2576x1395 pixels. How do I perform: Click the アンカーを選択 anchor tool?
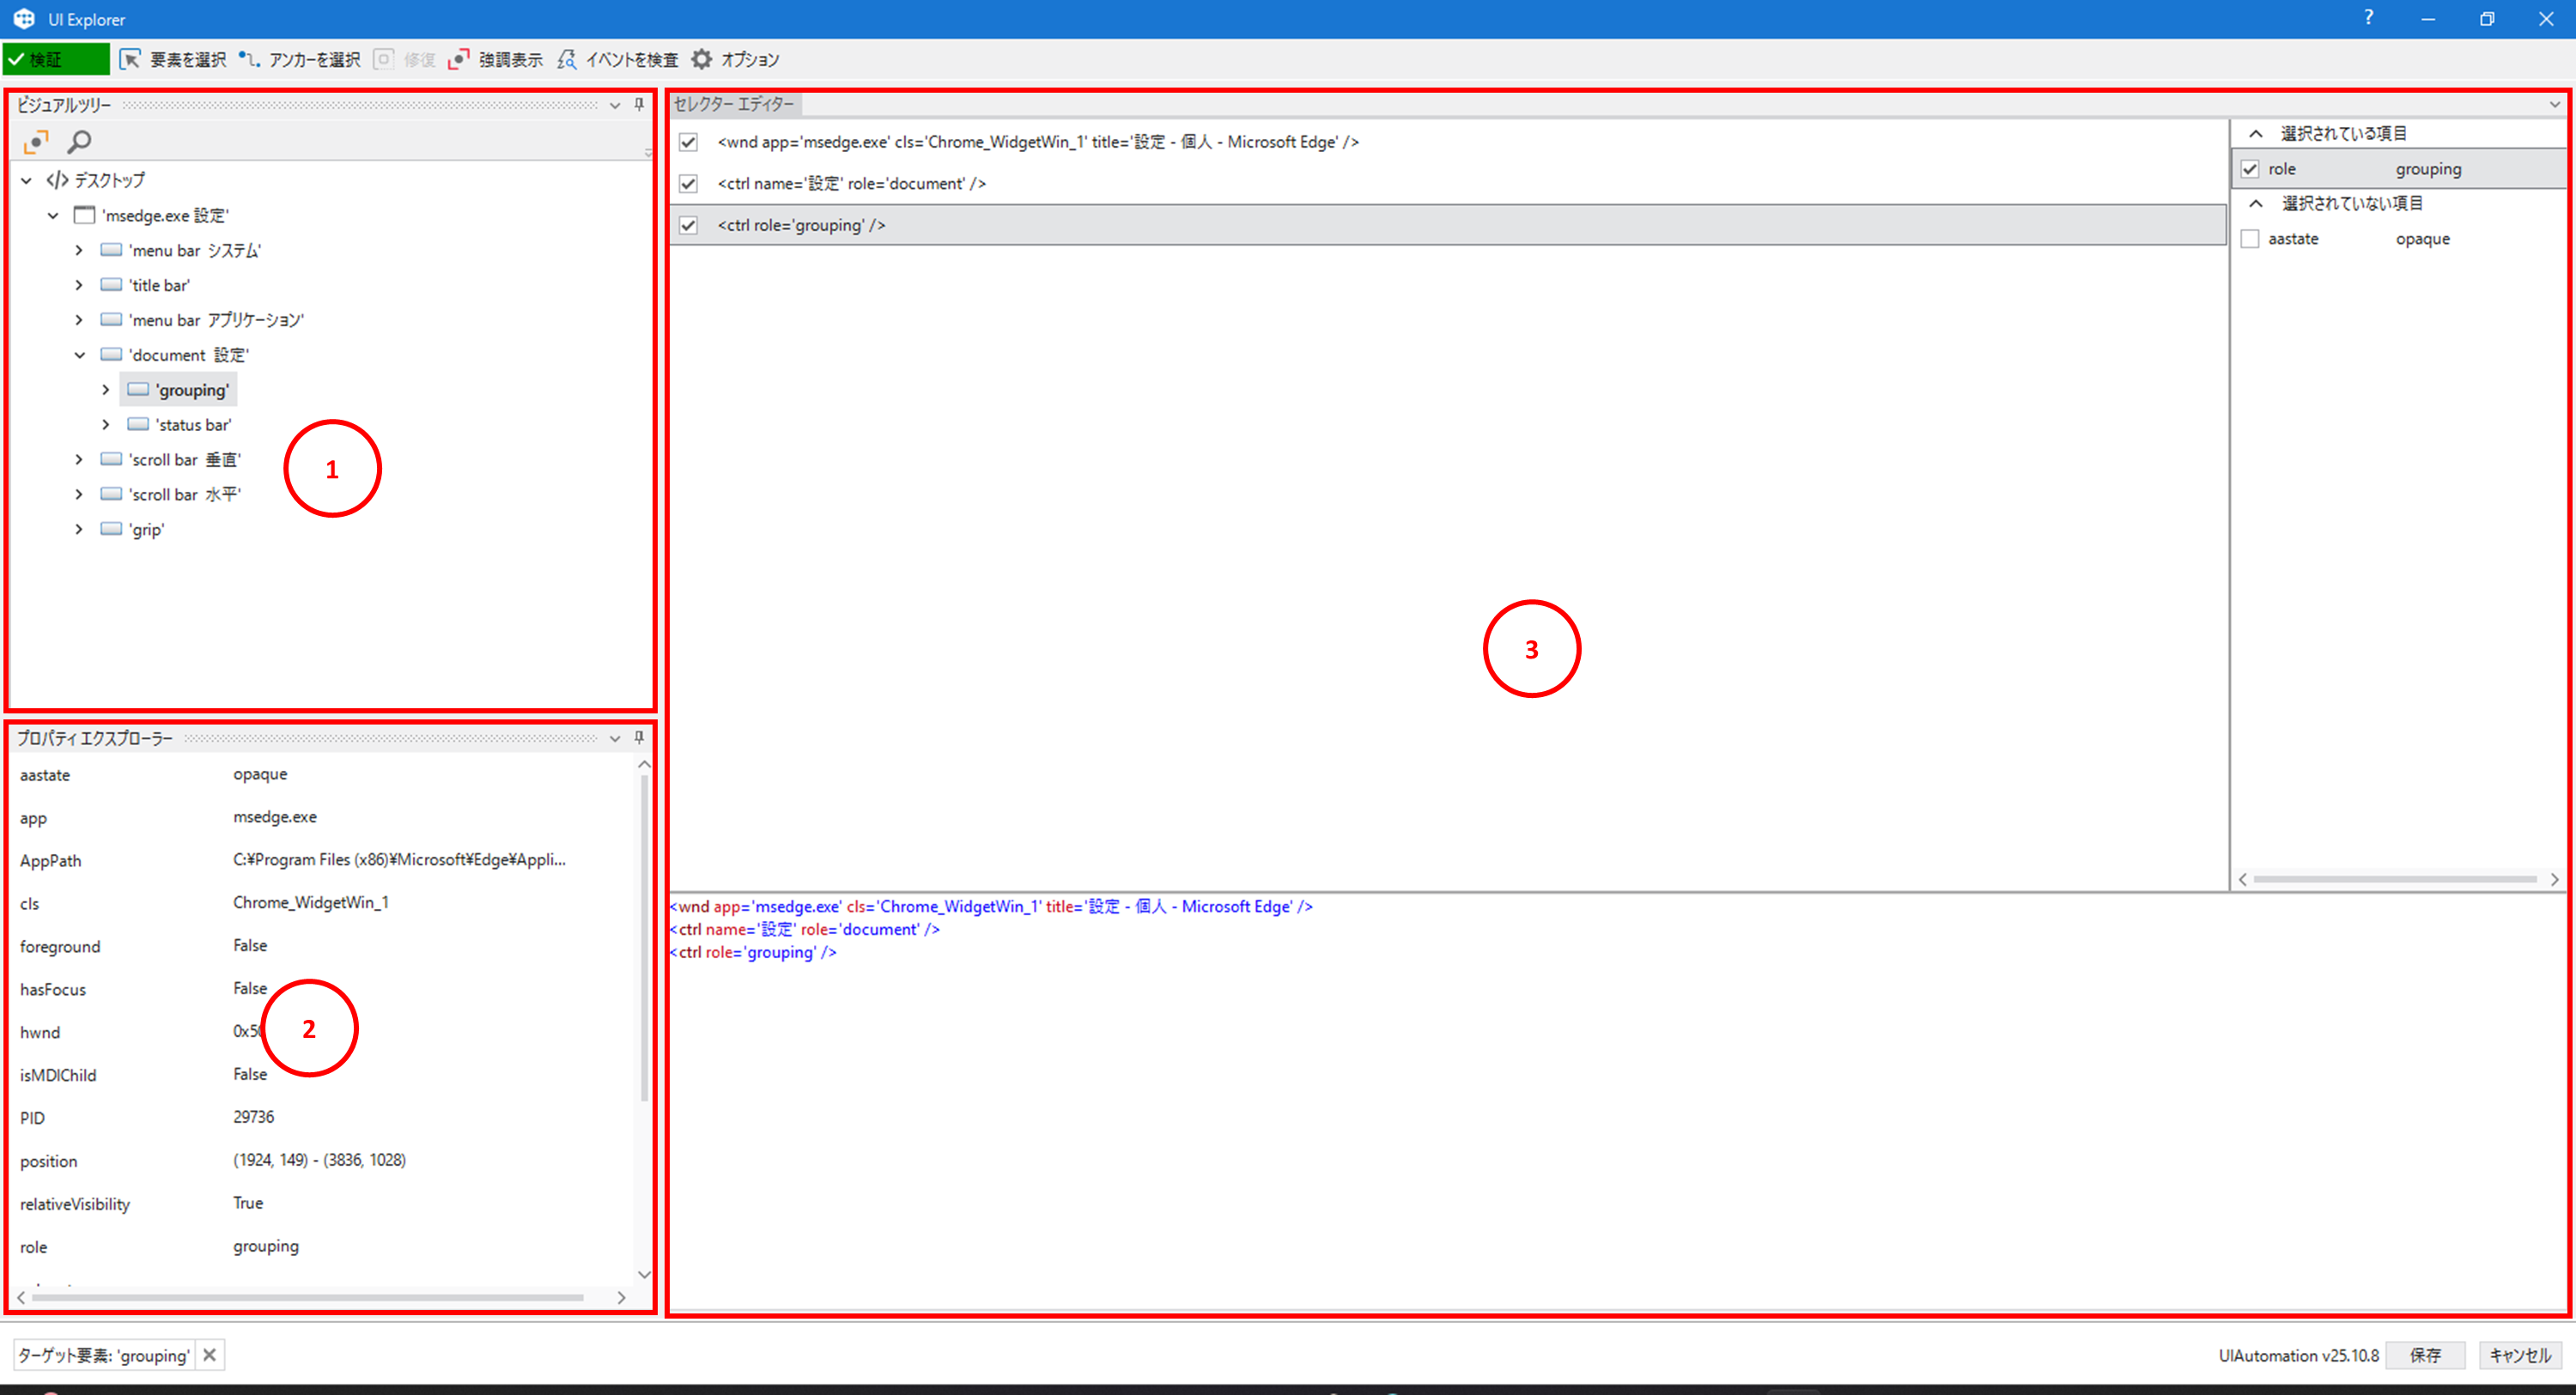point(301,60)
